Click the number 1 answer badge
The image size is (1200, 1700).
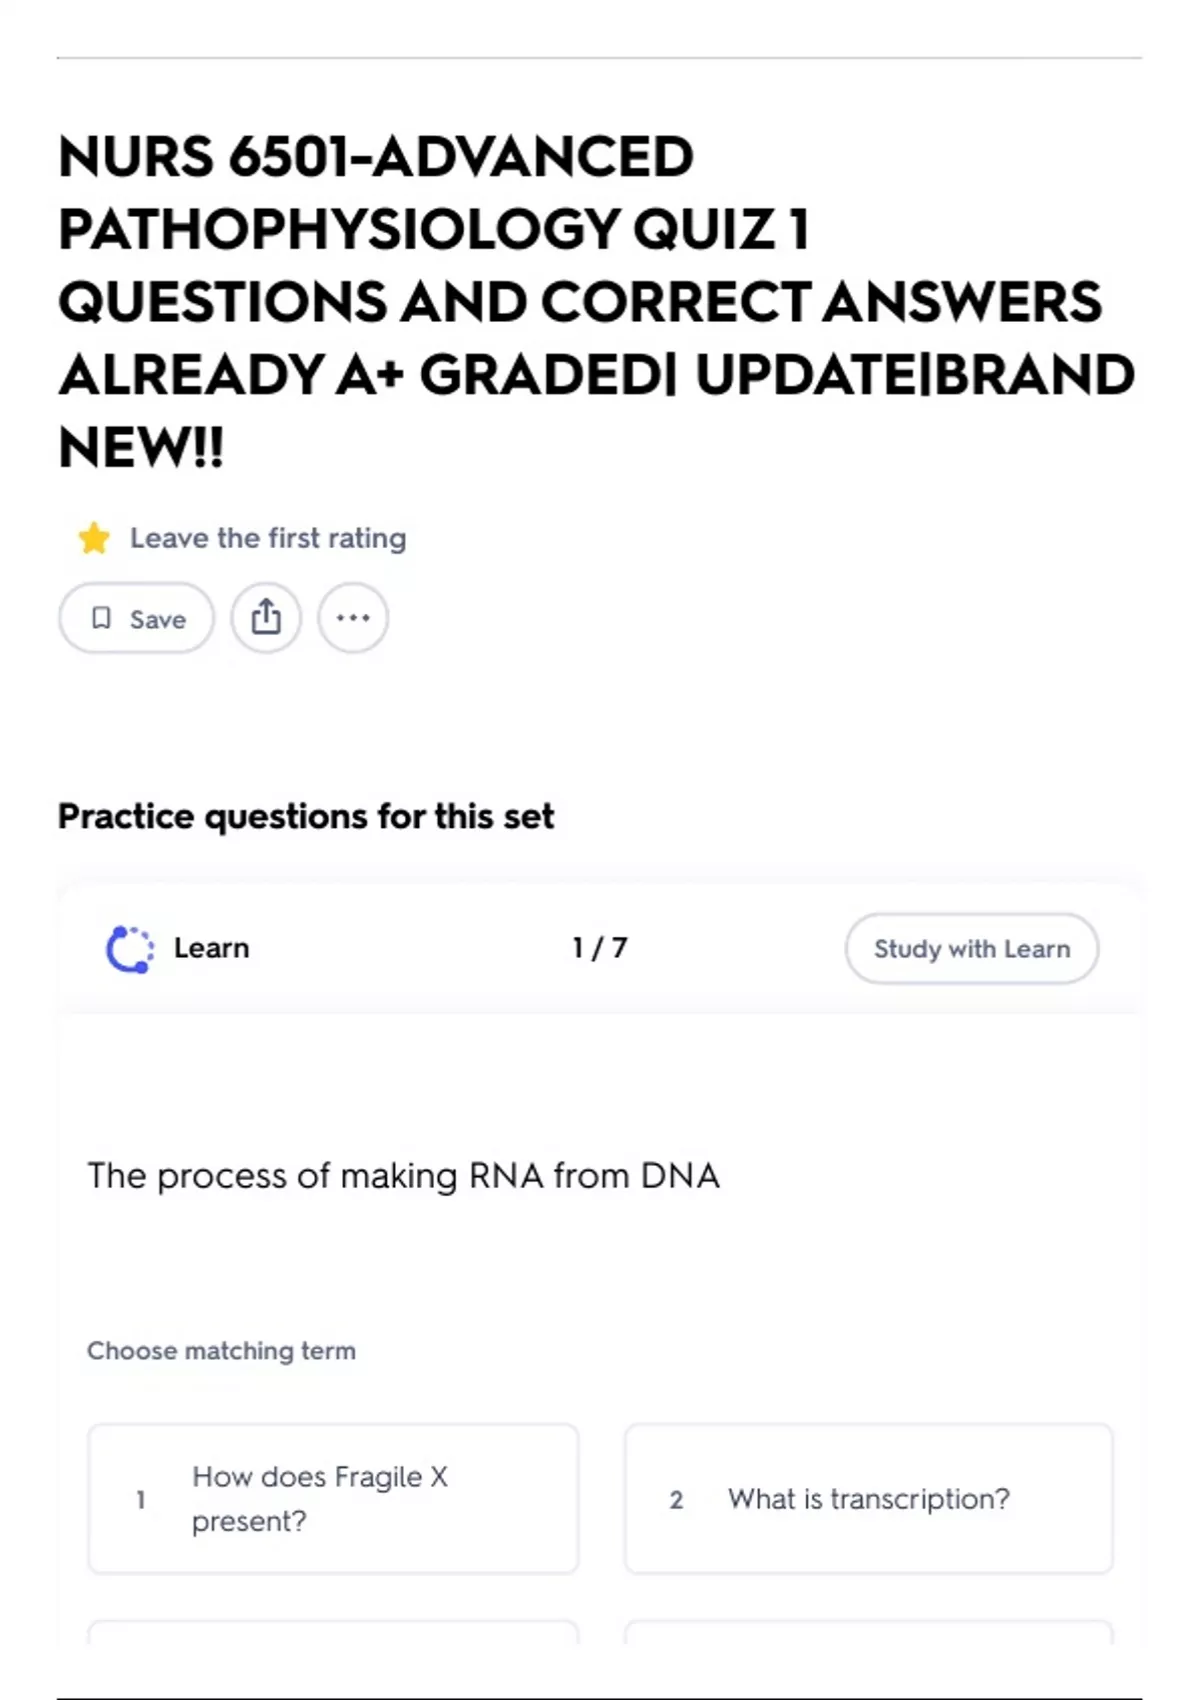coord(141,1499)
